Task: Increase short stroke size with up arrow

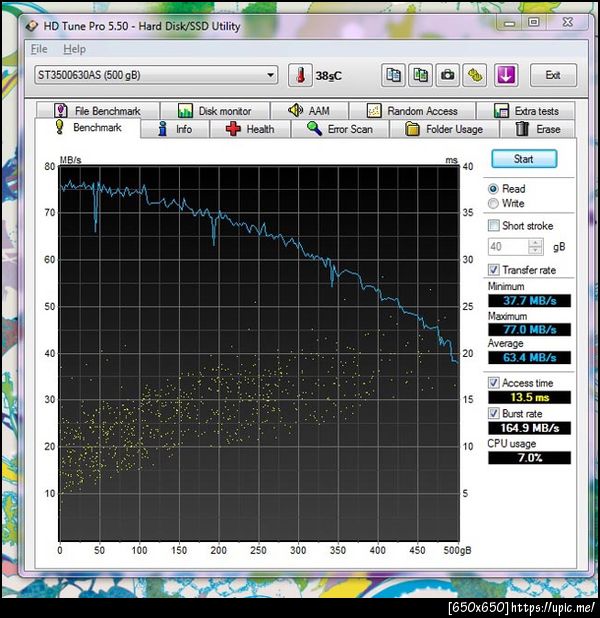Action: coord(535,243)
